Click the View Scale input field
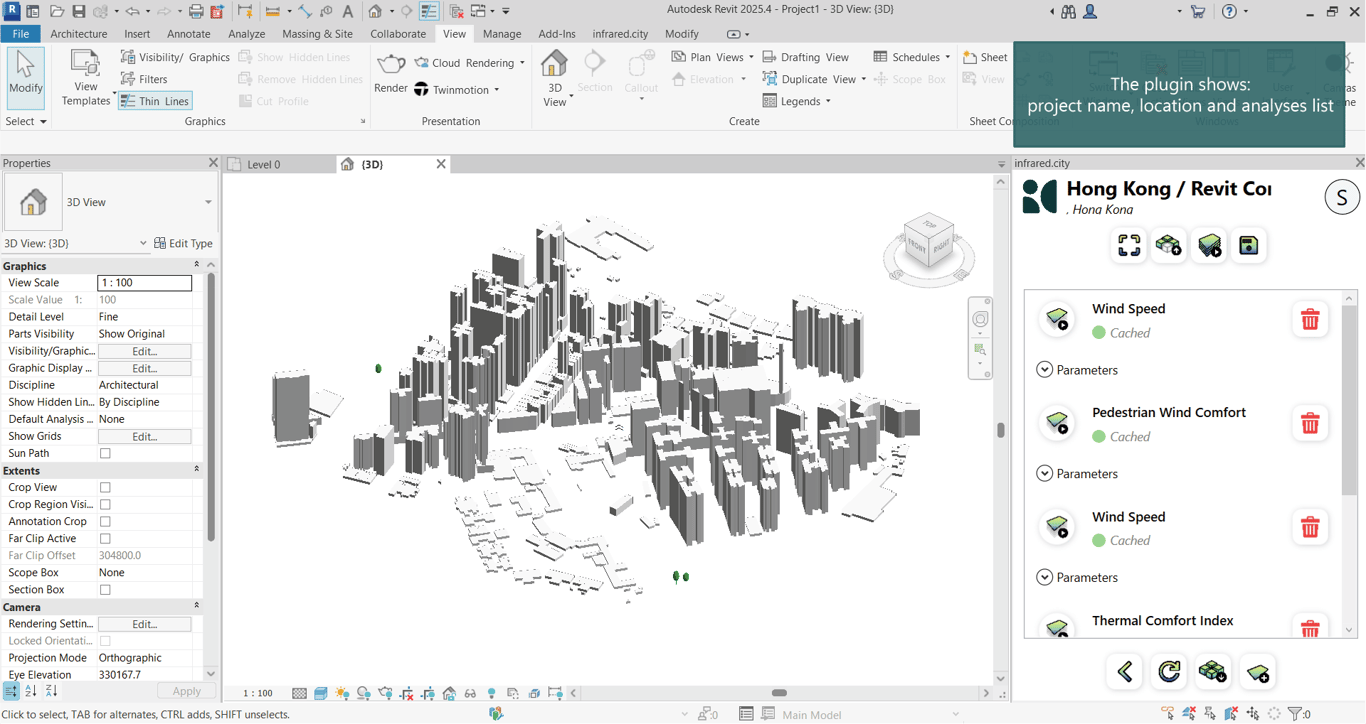Image resolution: width=1366 pixels, height=724 pixels. (x=144, y=283)
